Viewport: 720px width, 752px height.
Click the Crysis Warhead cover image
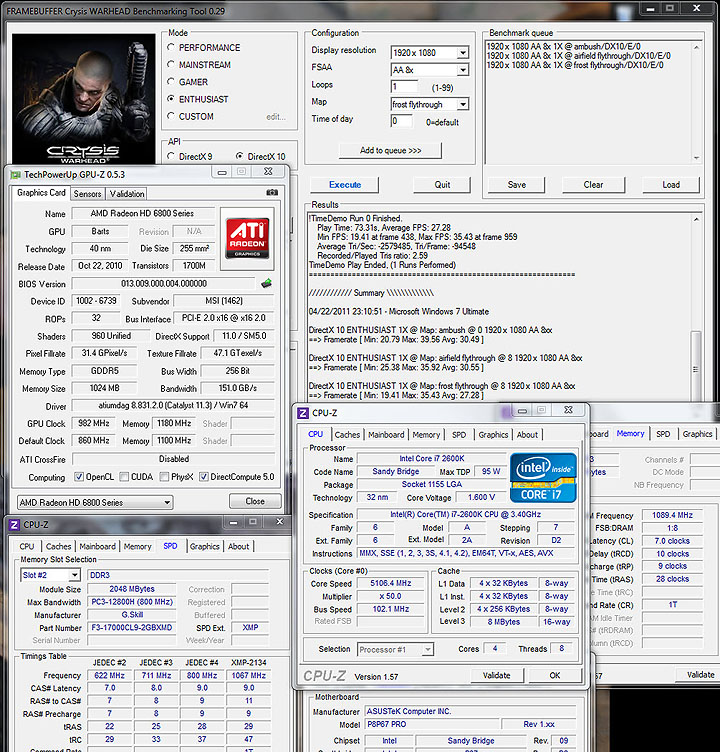pos(83,99)
